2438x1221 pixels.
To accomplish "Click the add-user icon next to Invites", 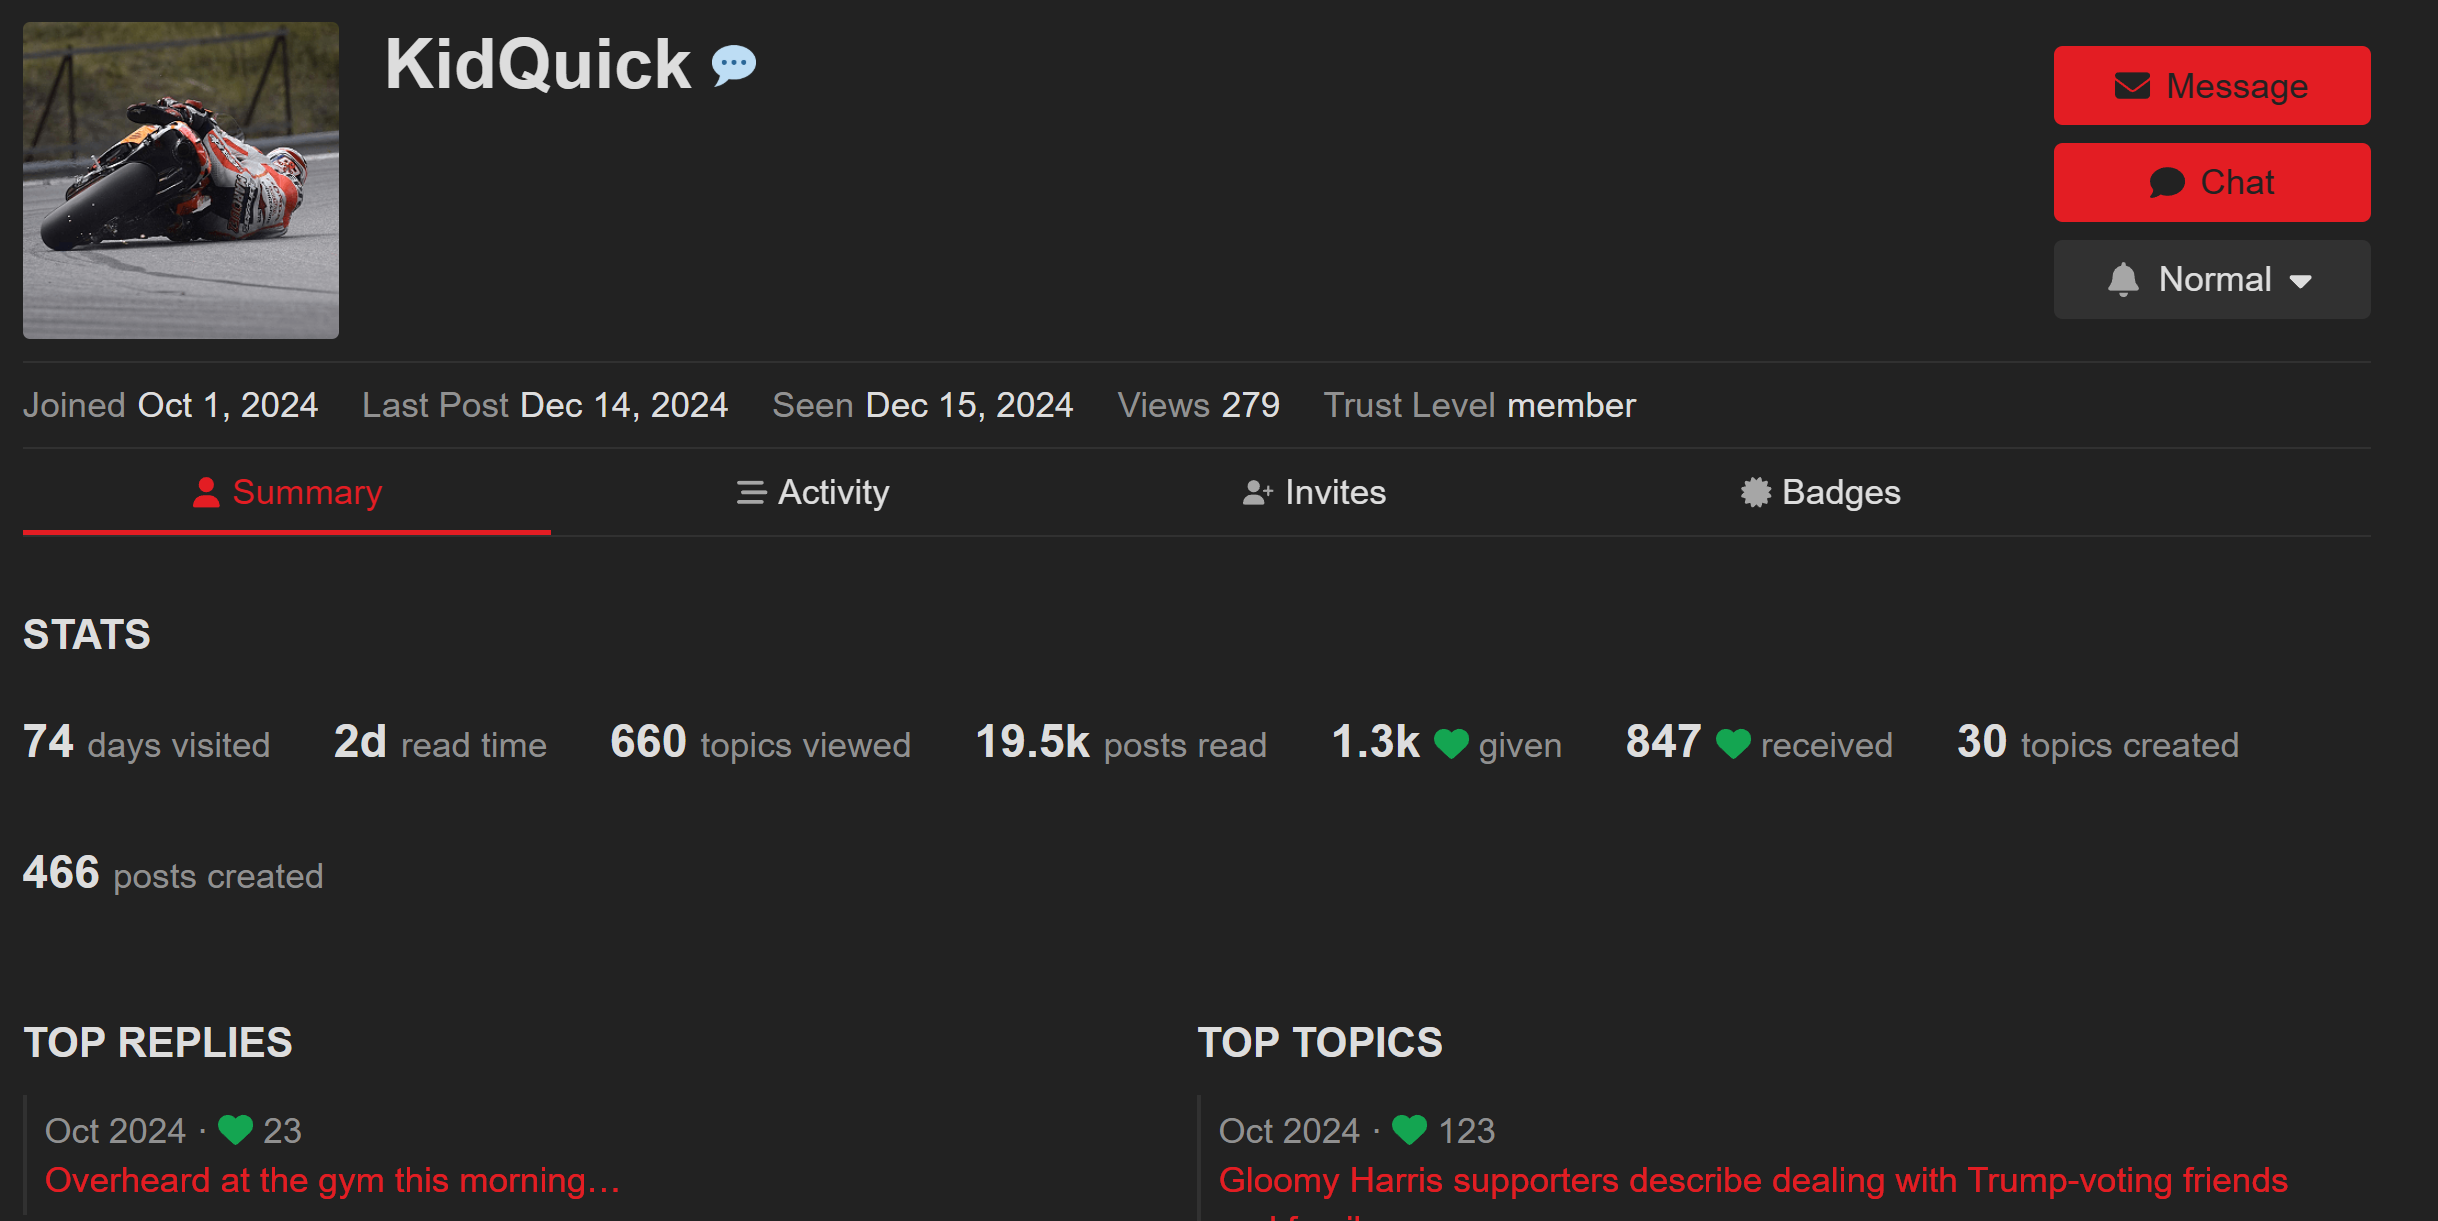I will pos(1257,492).
